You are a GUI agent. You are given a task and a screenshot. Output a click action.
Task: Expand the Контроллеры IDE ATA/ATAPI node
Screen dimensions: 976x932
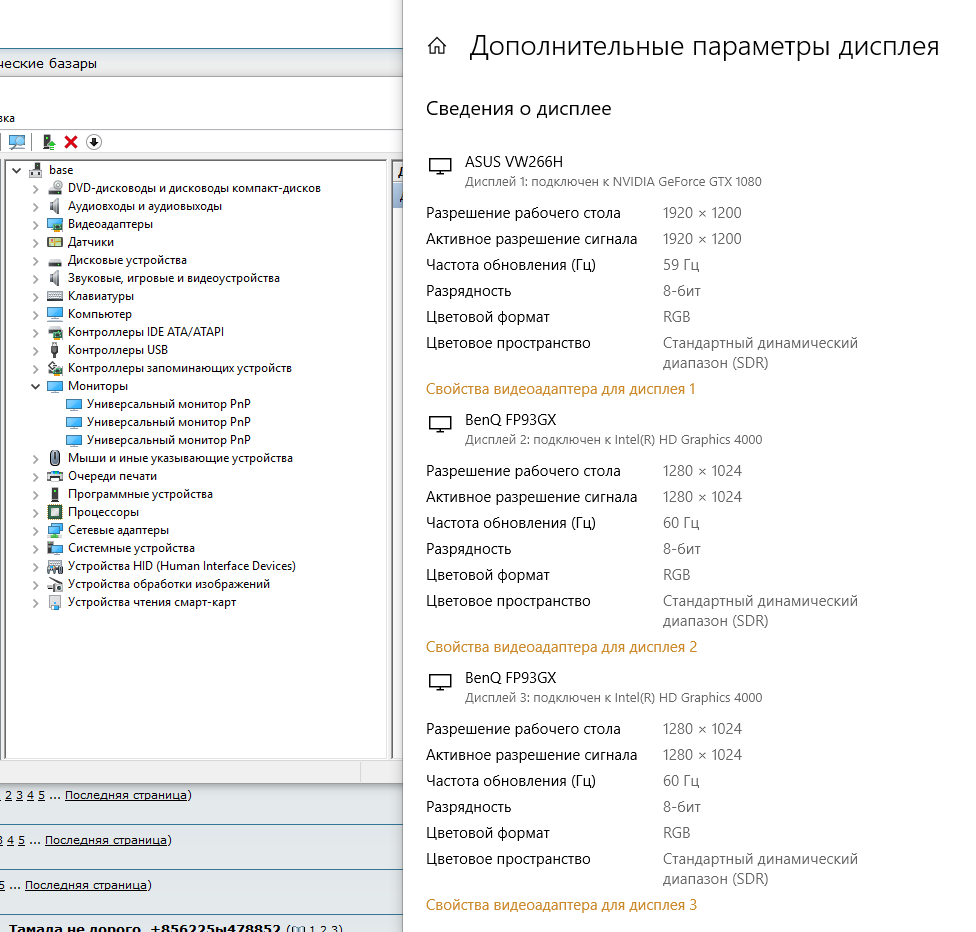tap(35, 332)
